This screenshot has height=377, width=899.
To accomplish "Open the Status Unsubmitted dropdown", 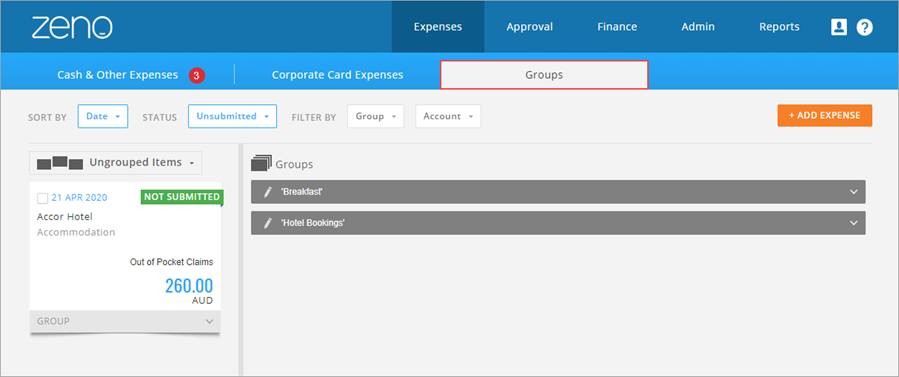I will coord(232,116).
